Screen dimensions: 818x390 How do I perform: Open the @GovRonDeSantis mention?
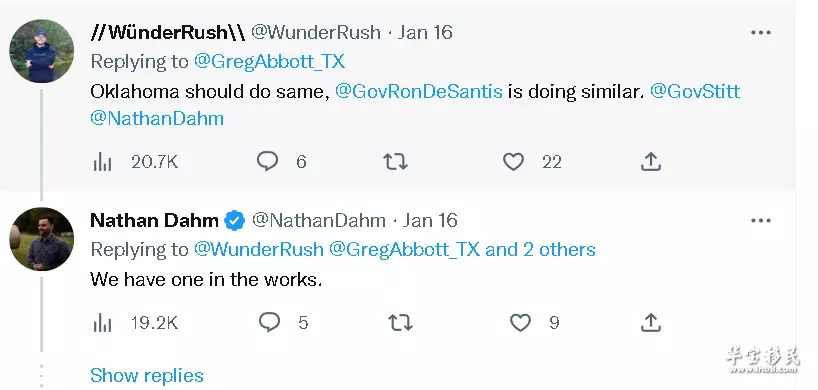pyautogui.click(x=418, y=92)
